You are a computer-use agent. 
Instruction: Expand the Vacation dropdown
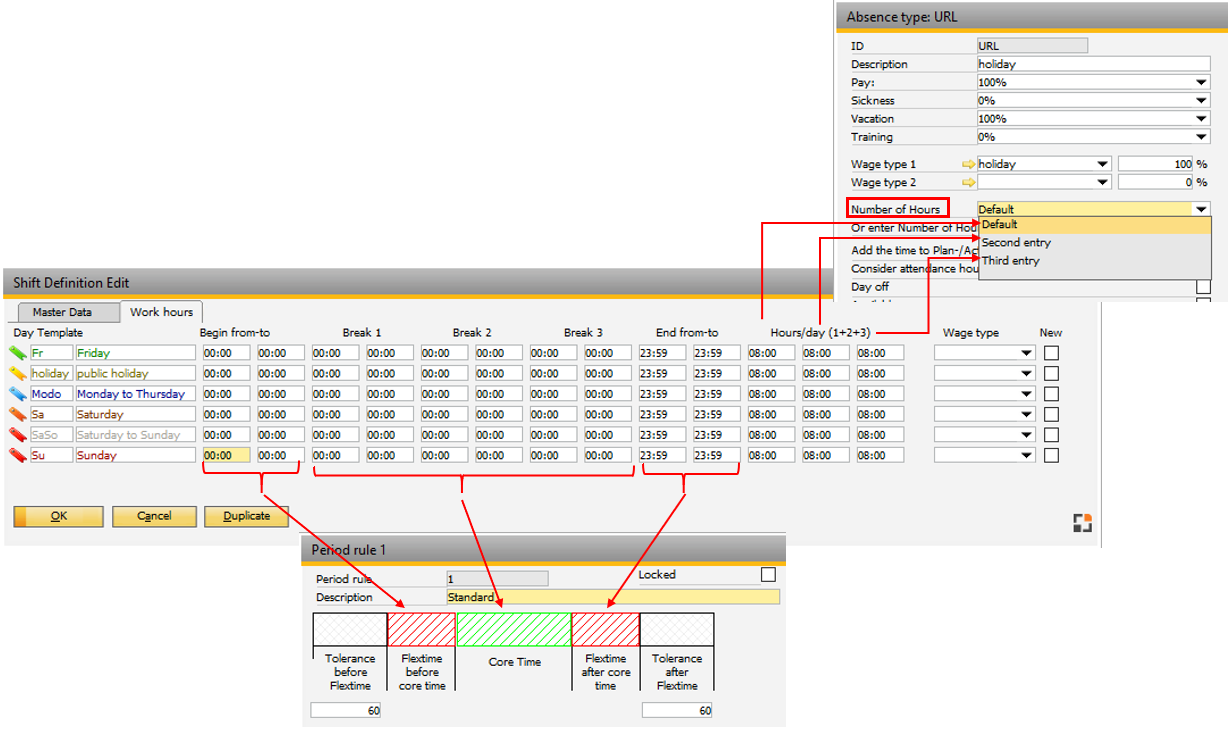click(x=1201, y=119)
